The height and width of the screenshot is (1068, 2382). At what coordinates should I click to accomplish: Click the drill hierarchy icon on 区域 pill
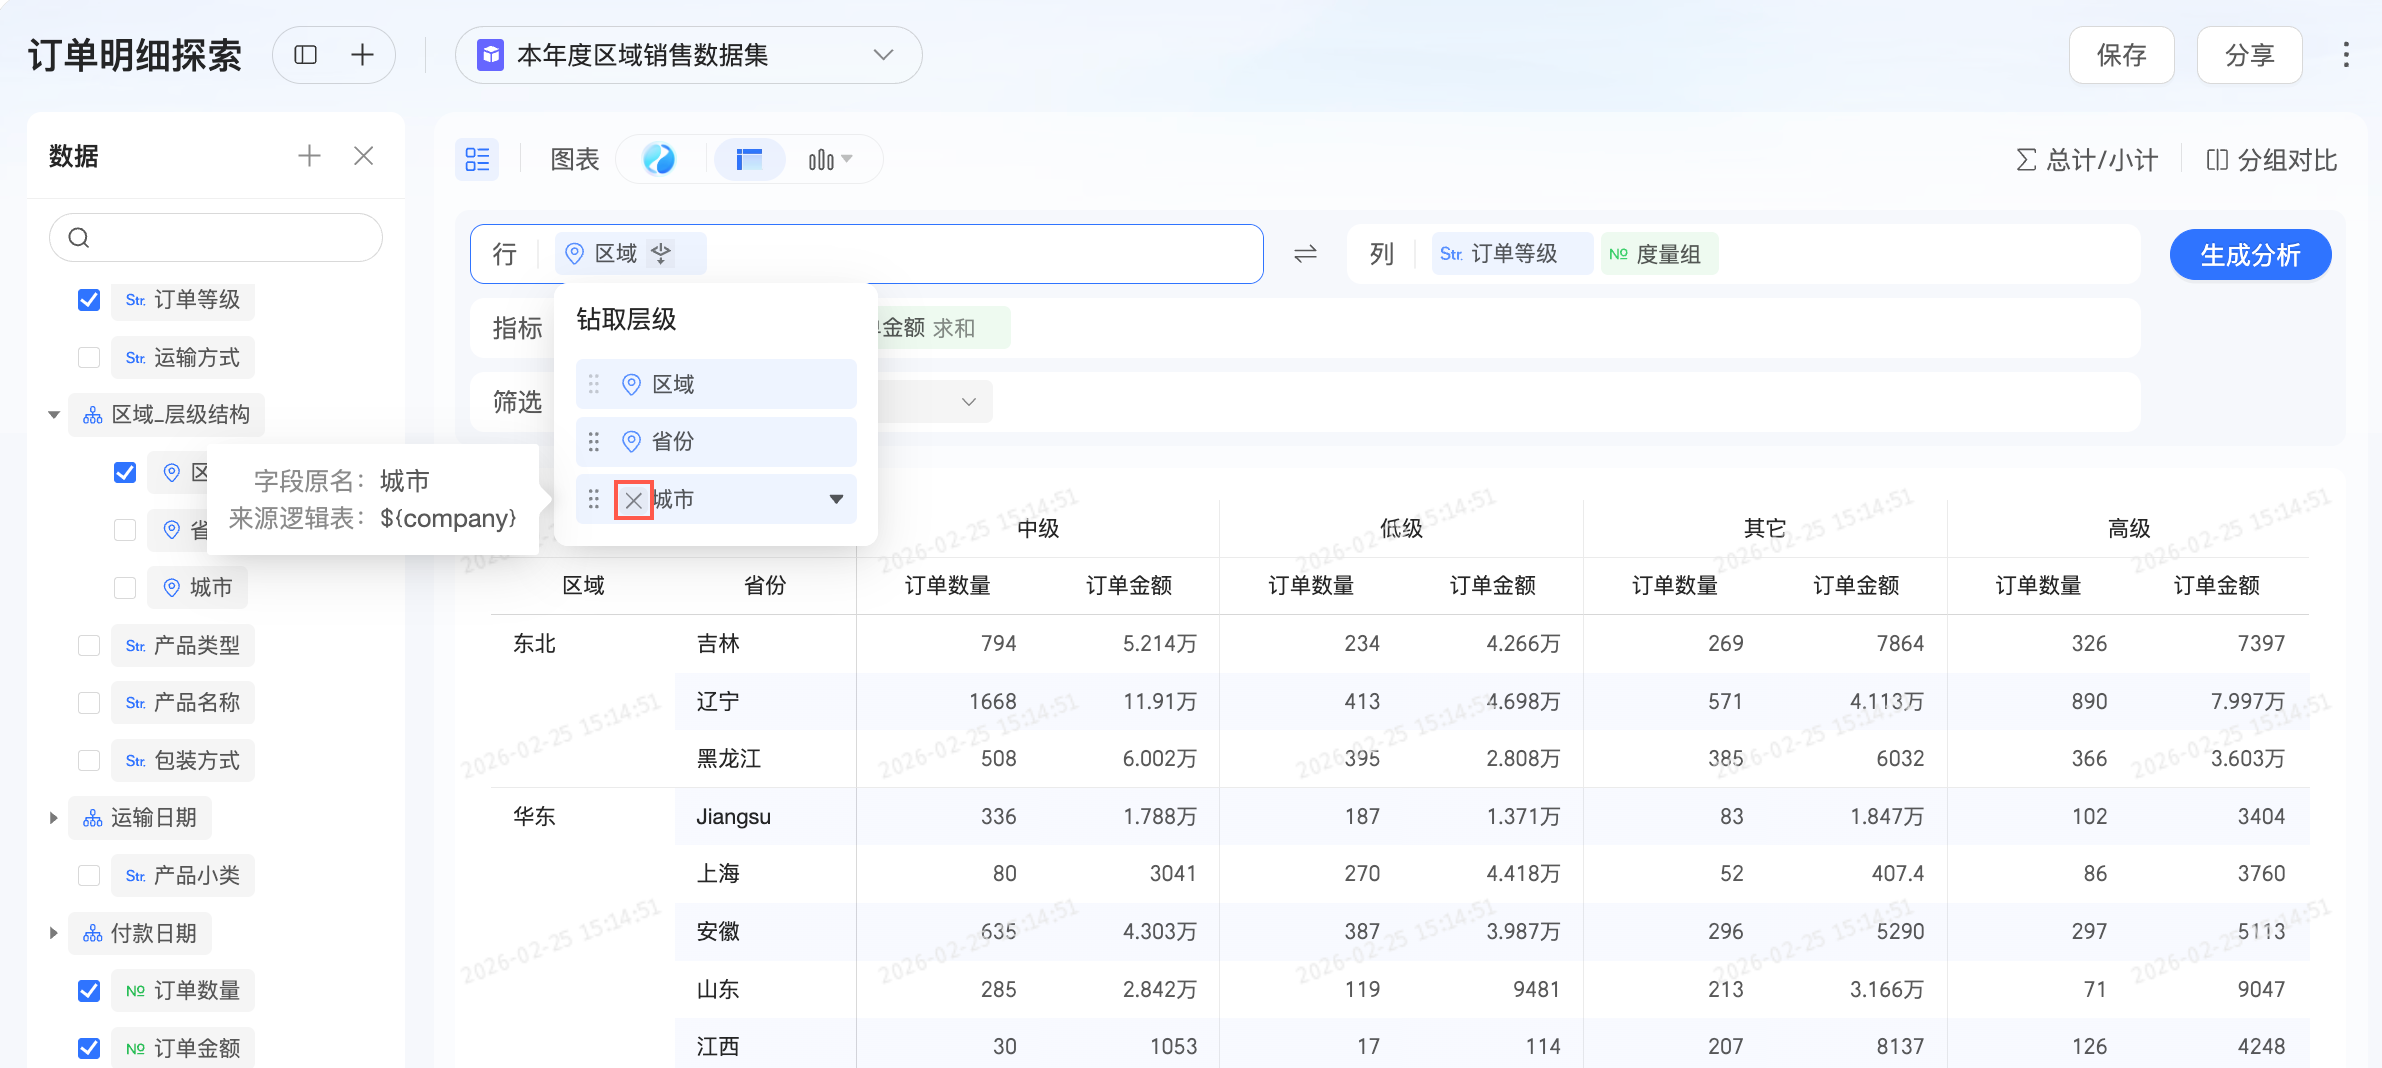point(661,254)
